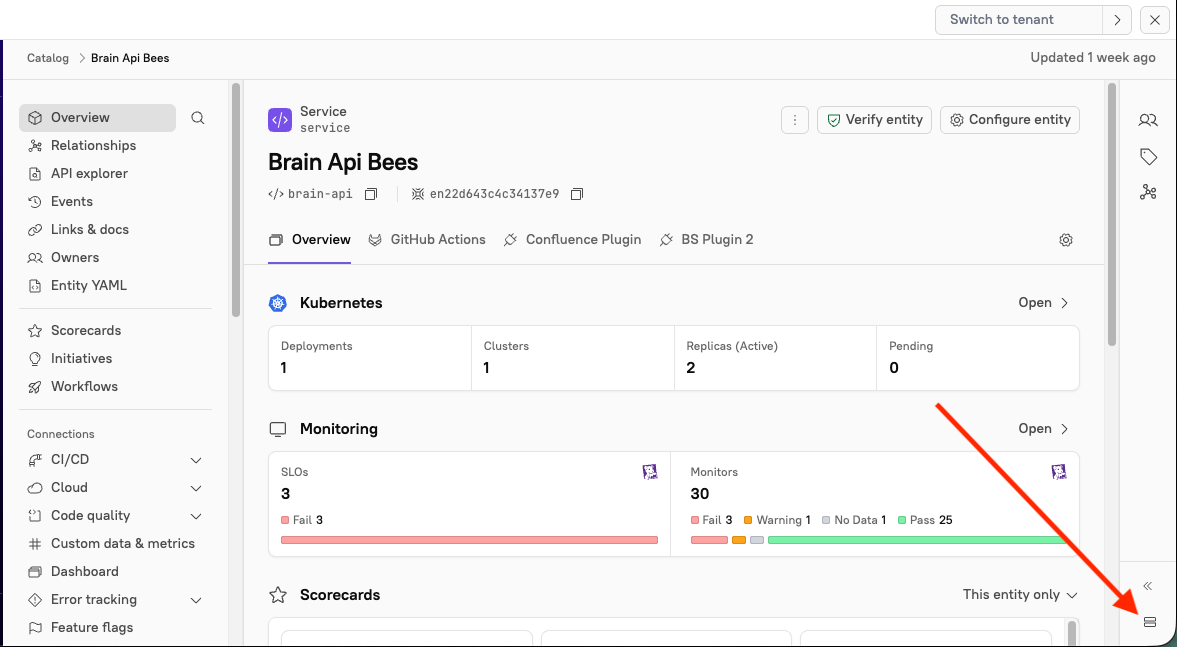Click the stacked rows icon at bottom right
This screenshot has height=647, width=1177.
click(x=1149, y=622)
